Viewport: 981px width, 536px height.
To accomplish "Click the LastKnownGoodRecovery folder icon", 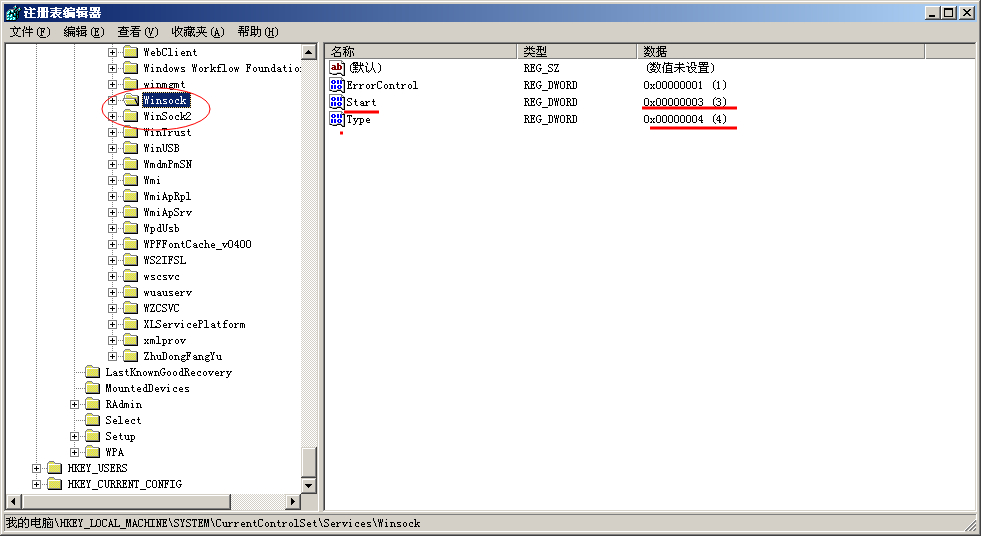I will (x=93, y=373).
